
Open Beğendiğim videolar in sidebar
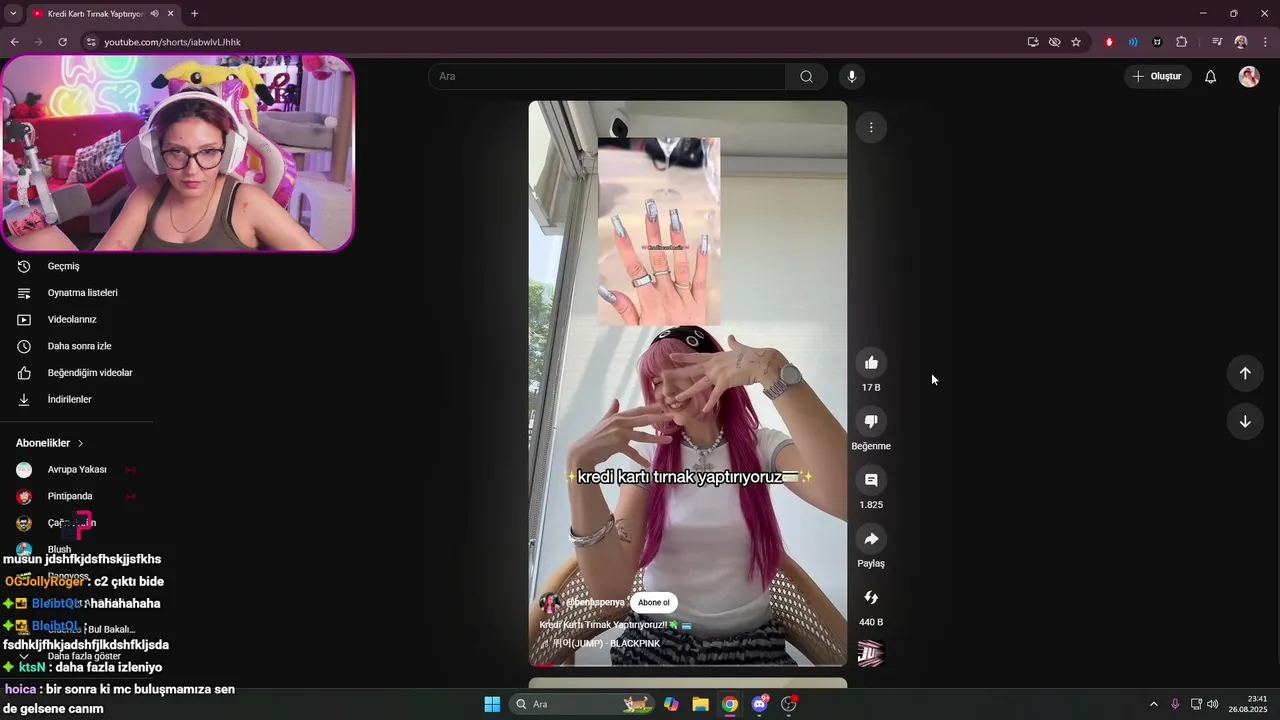click(x=90, y=373)
